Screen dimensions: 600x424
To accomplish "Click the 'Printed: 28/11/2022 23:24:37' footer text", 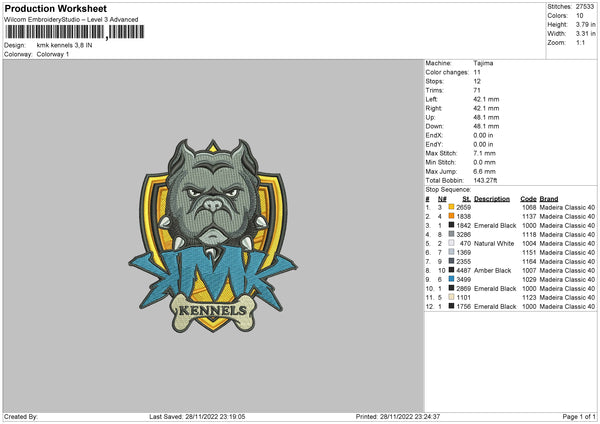I will 398,417.
